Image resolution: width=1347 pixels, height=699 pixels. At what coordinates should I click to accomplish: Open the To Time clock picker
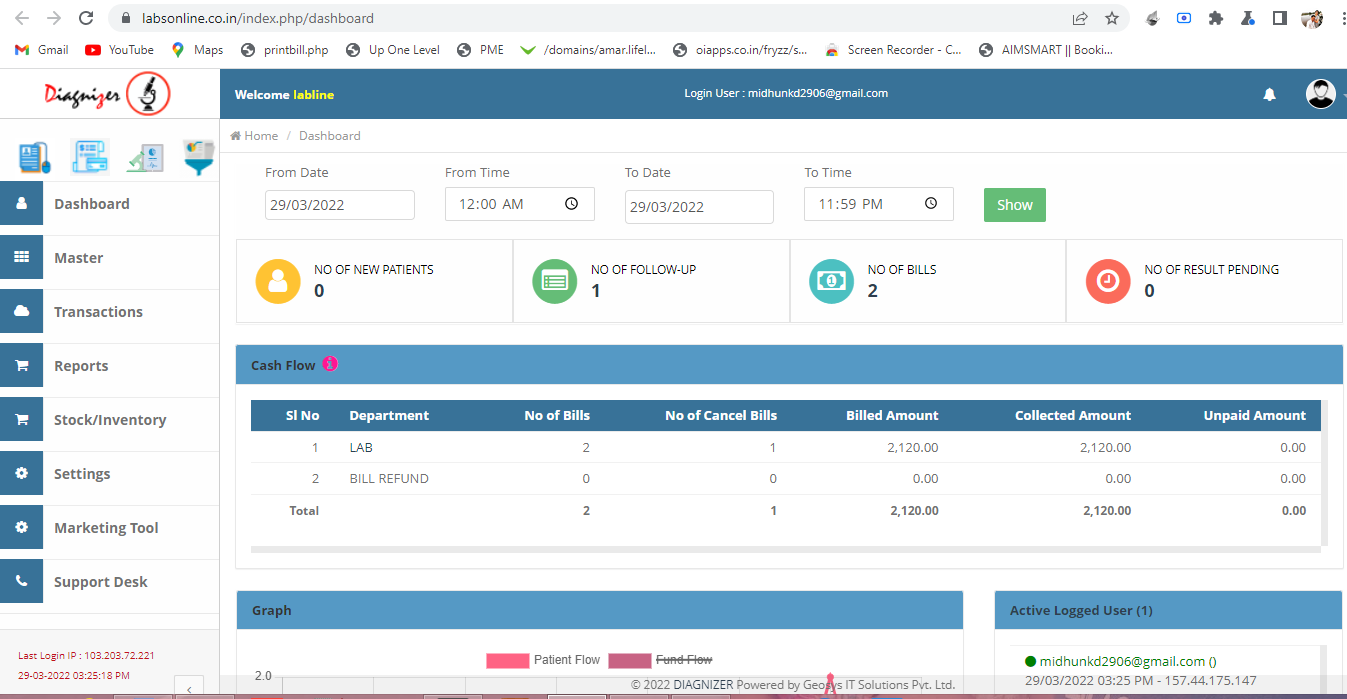(930, 204)
